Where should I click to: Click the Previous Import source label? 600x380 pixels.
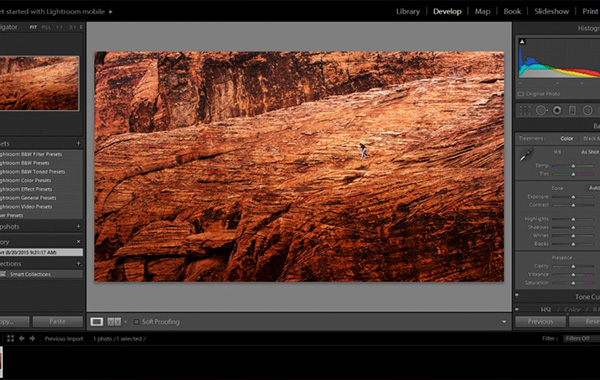pos(64,339)
